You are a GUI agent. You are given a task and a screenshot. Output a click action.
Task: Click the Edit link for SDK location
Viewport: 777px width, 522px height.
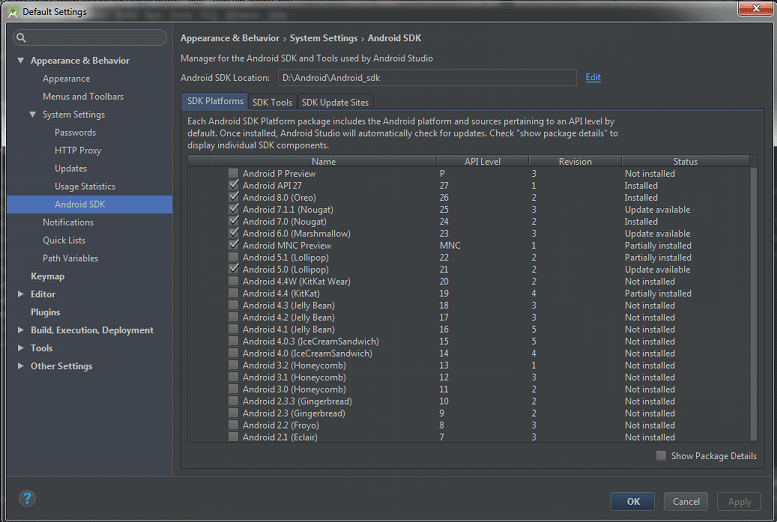pos(593,77)
